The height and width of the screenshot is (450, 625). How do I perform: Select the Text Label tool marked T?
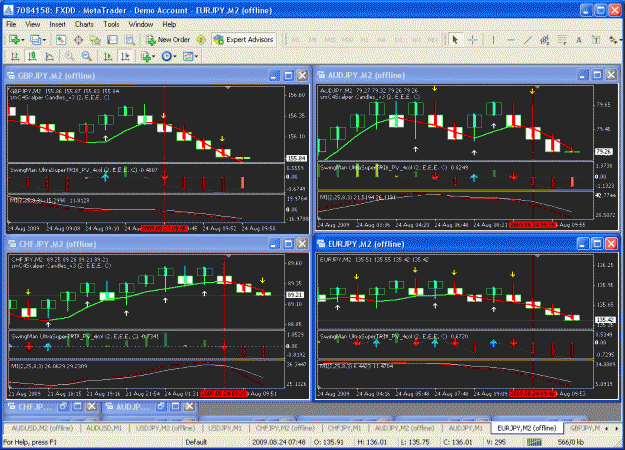tap(596, 39)
